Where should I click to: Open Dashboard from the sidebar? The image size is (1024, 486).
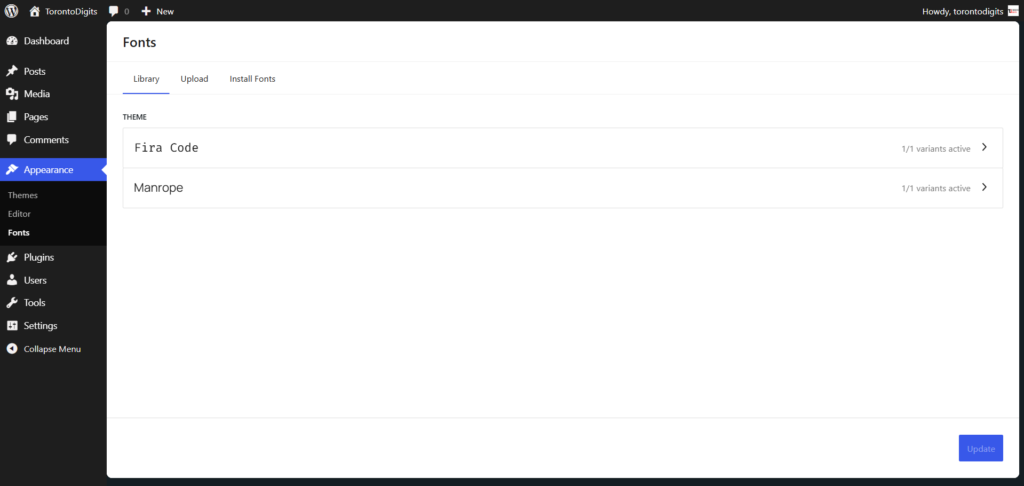(x=46, y=41)
